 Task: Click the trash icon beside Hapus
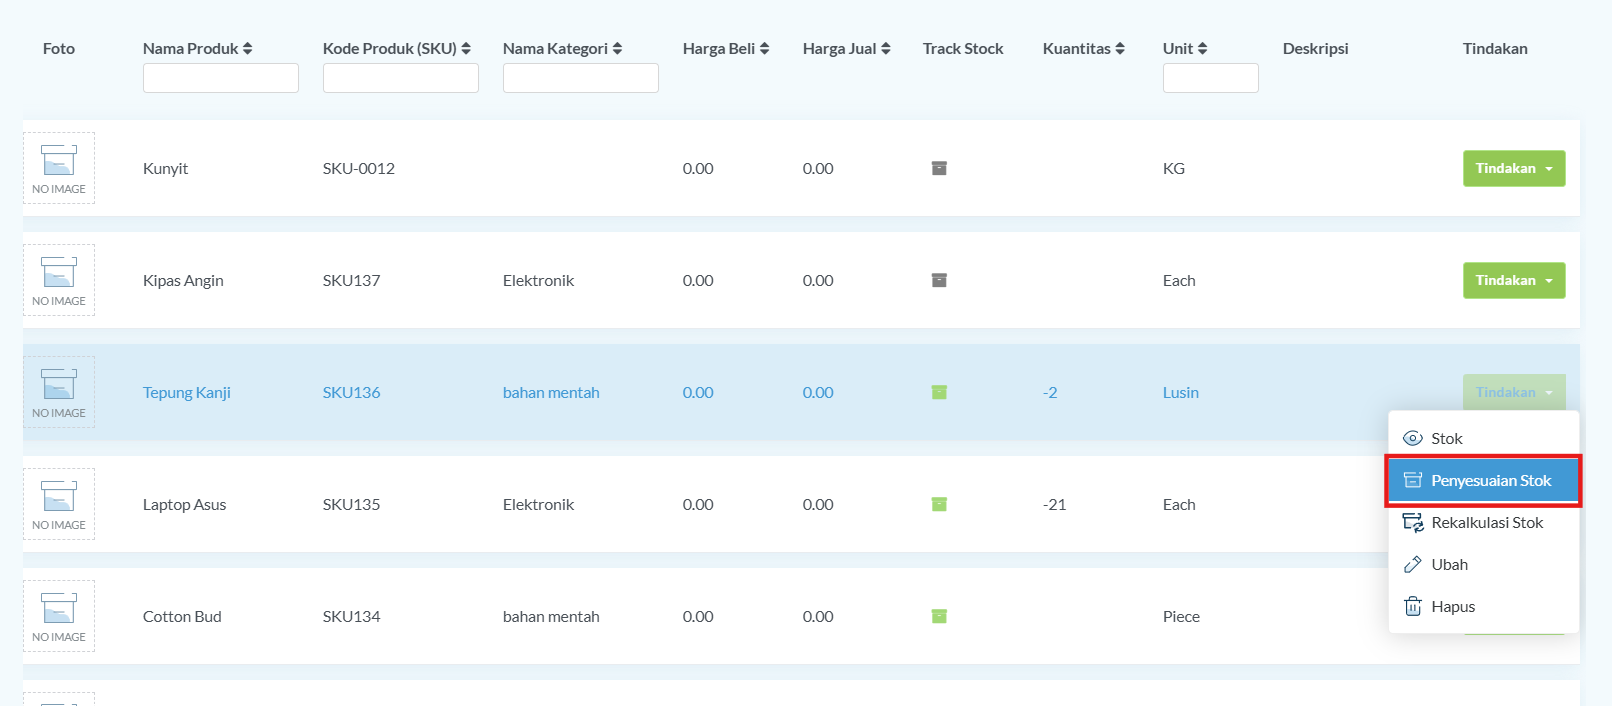(x=1412, y=606)
